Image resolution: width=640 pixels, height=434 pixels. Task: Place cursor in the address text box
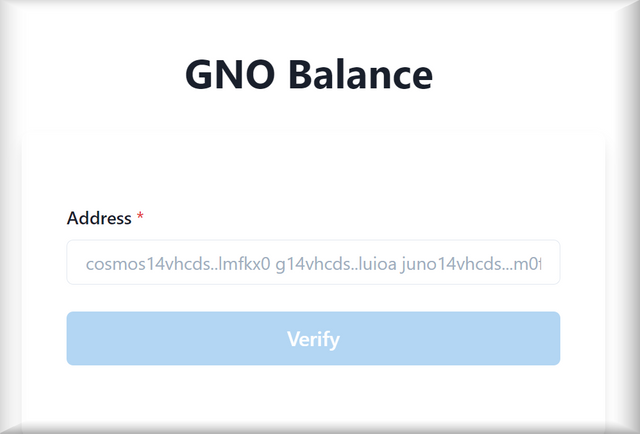(x=313, y=262)
